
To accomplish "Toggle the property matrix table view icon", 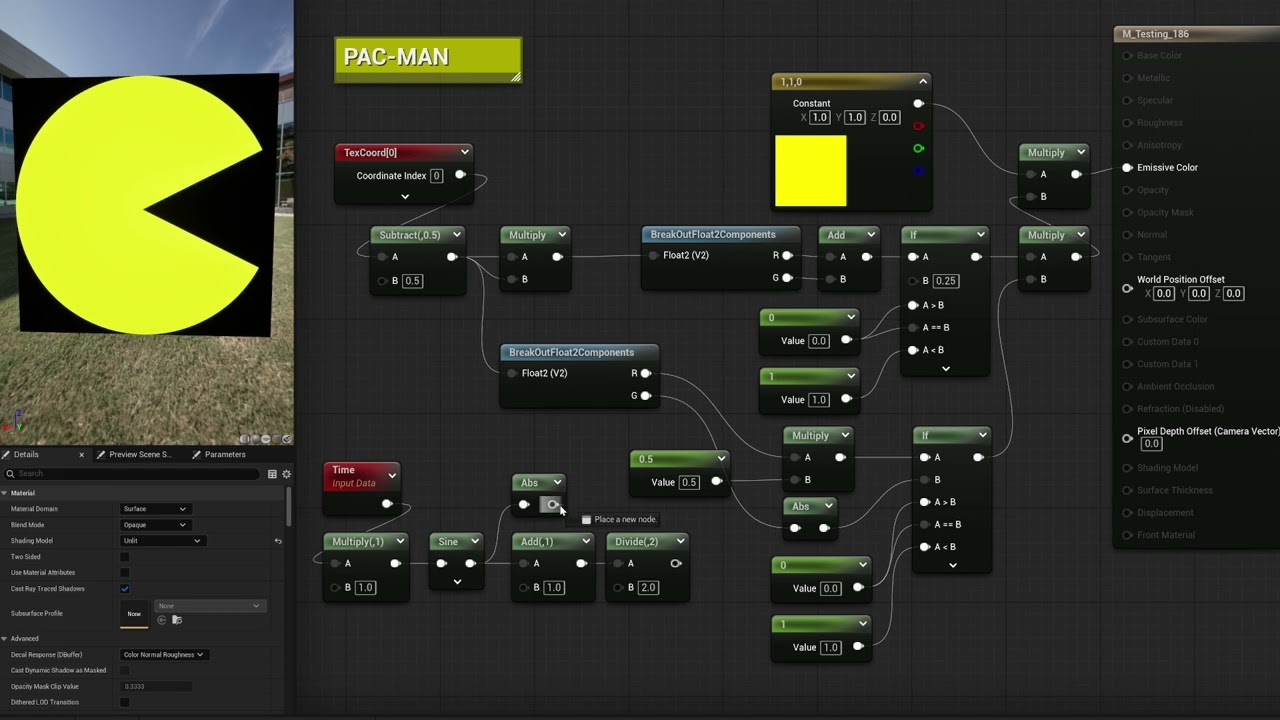I will (272, 474).
